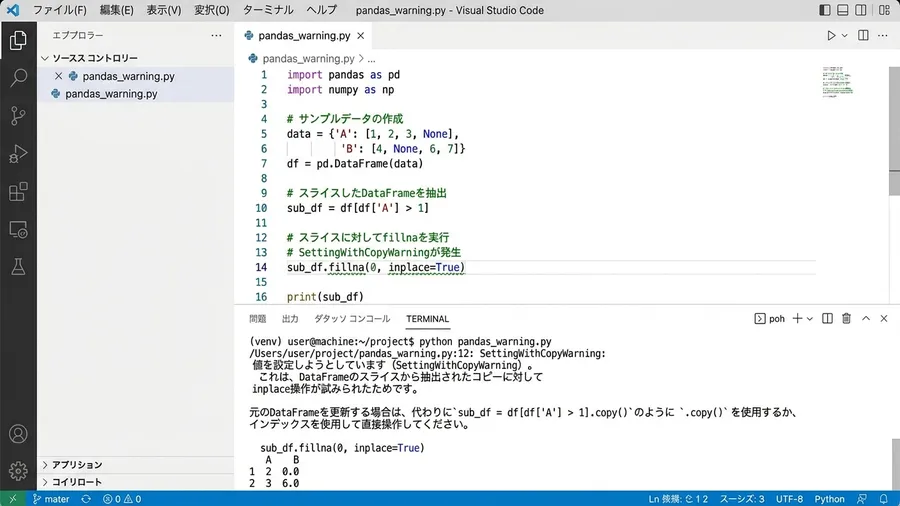Open the ファイル(F) menu
Image resolution: width=900 pixels, height=506 pixels.
click(x=60, y=10)
